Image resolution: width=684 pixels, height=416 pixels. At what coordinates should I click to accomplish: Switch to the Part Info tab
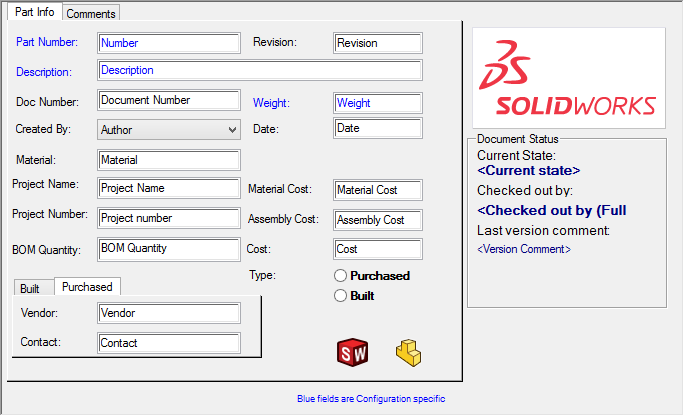point(35,12)
